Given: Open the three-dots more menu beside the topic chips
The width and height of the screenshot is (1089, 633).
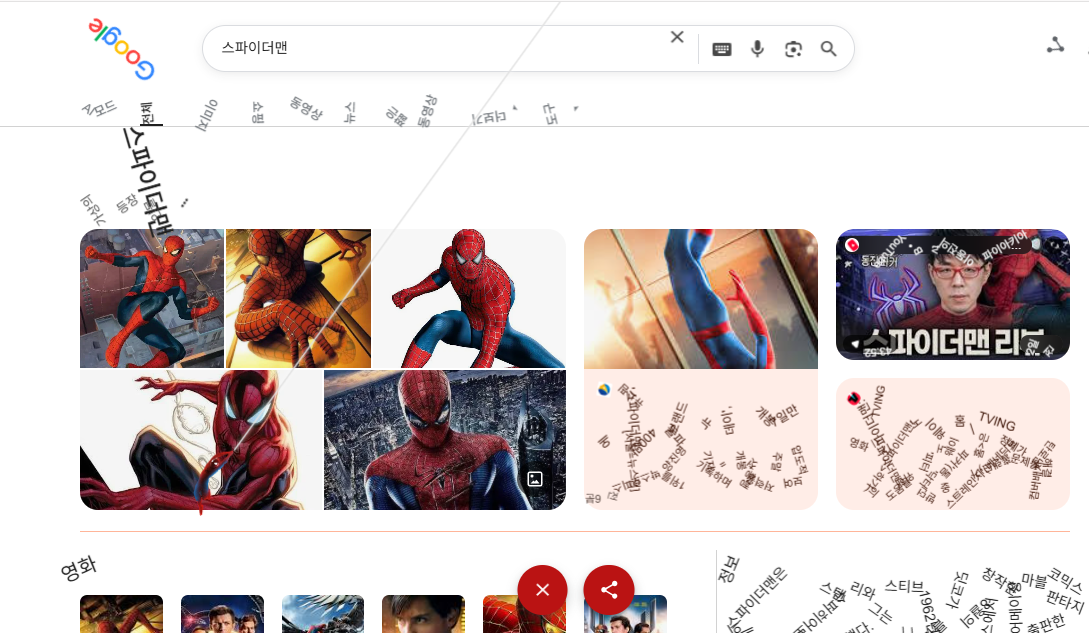Looking at the screenshot, I should 184,203.
